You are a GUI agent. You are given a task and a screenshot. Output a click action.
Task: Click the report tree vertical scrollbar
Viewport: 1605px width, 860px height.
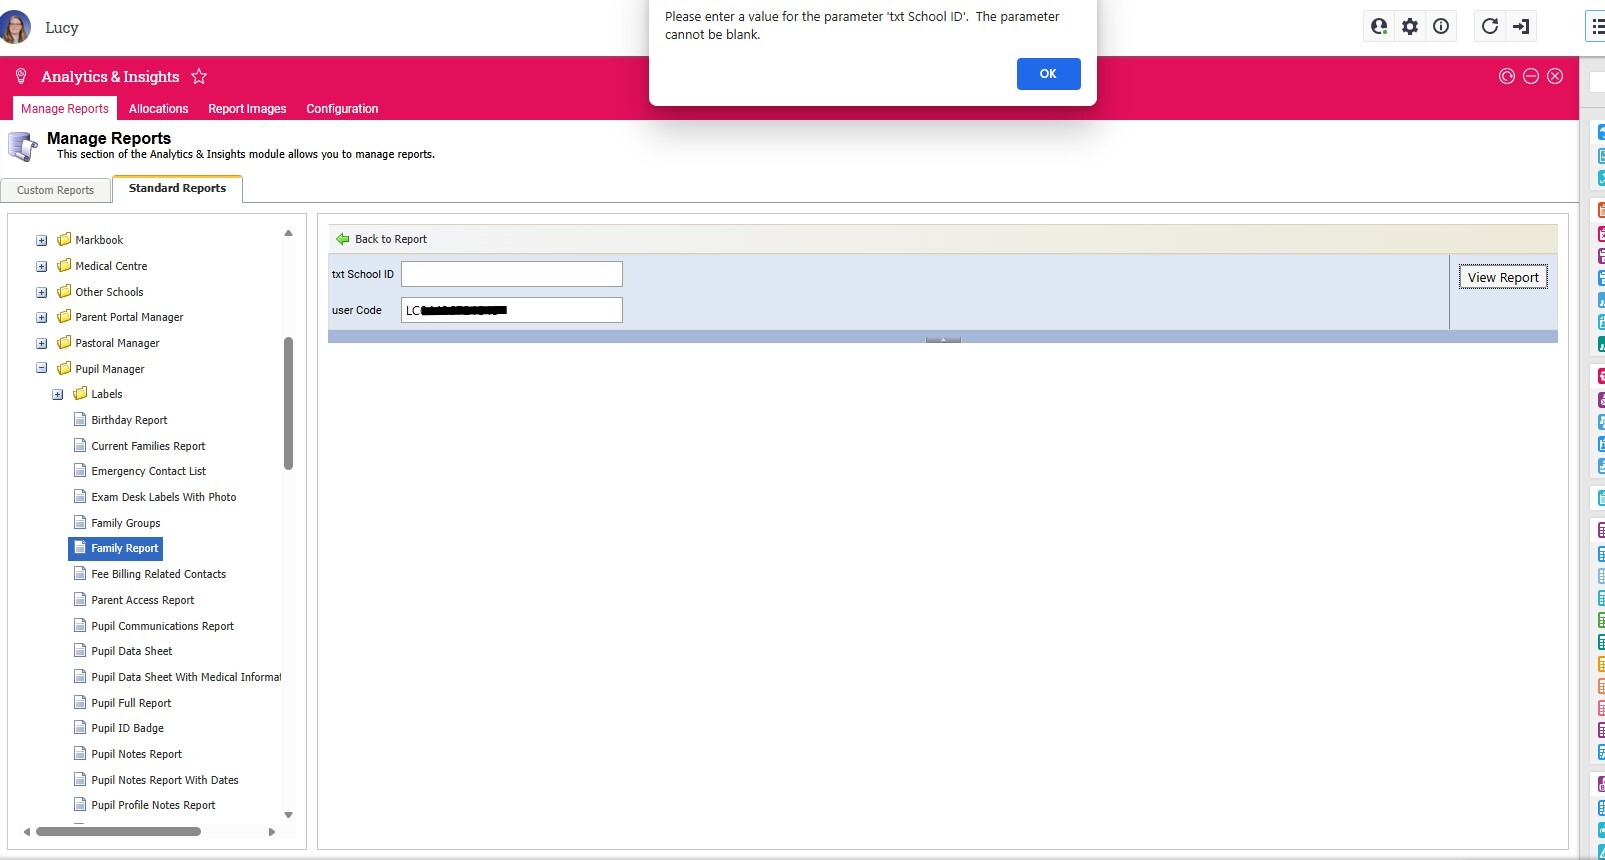[288, 403]
